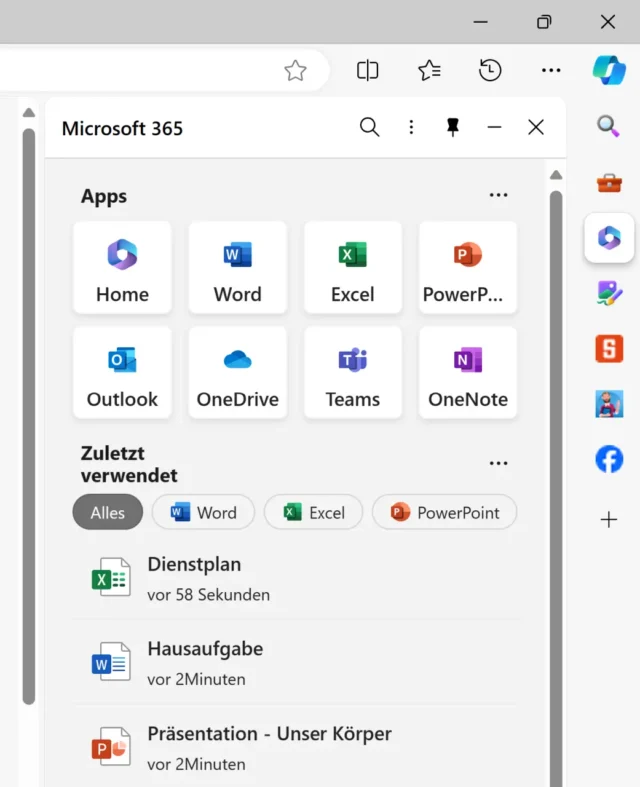Expand the Apps section more options
The image size is (640, 787).
click(498, 196)
